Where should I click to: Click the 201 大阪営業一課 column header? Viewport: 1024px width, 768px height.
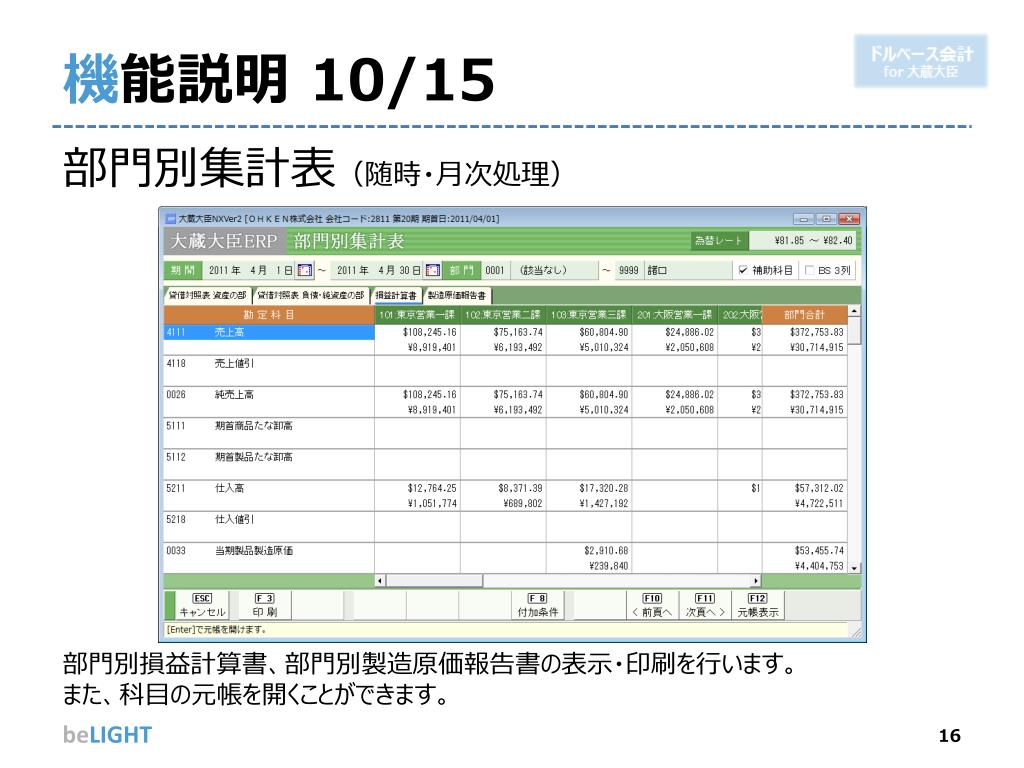(x=675, y=315)
